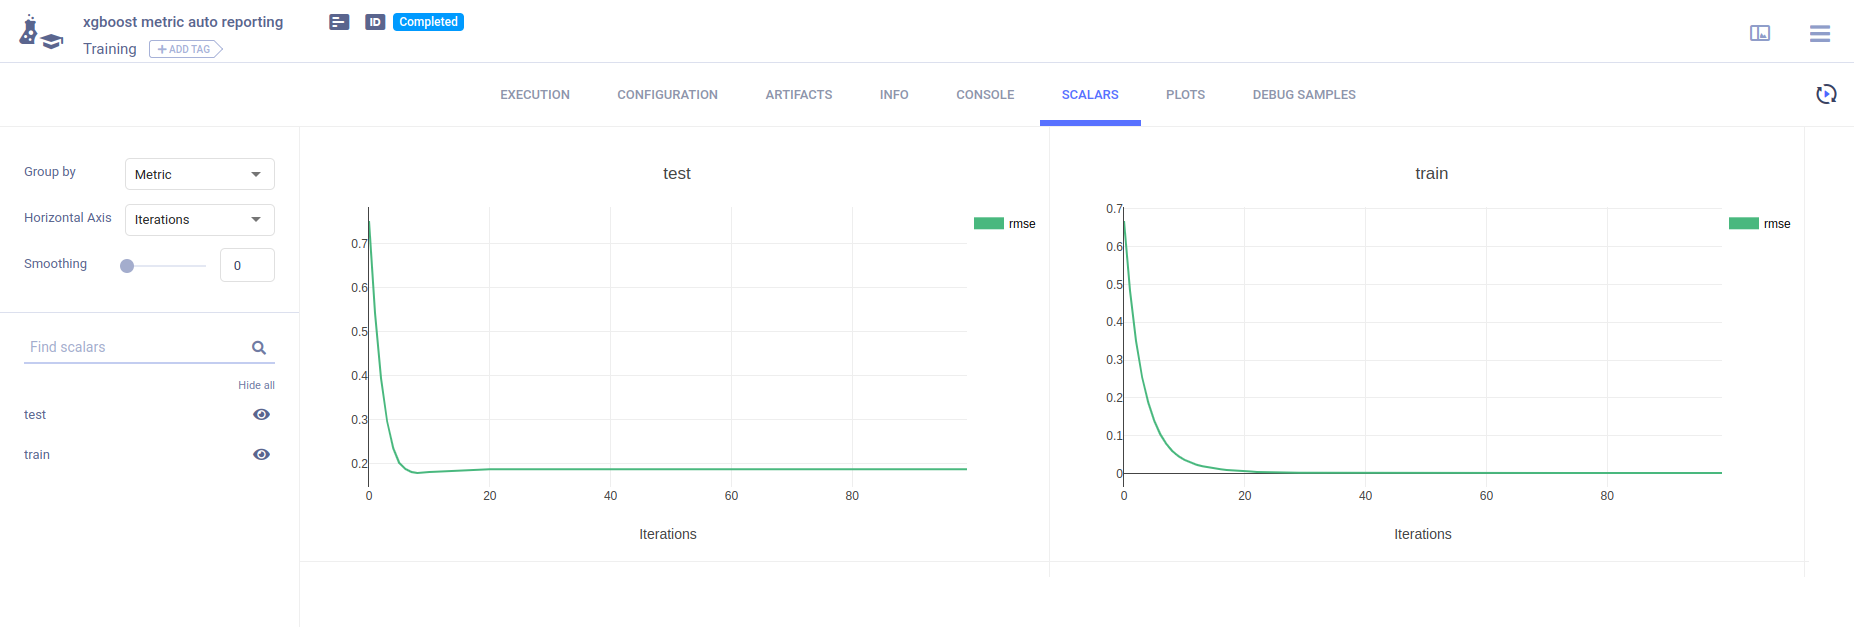Click the Find scalars search field
The image size is (1854, 627).
click(x=135, y=347)
